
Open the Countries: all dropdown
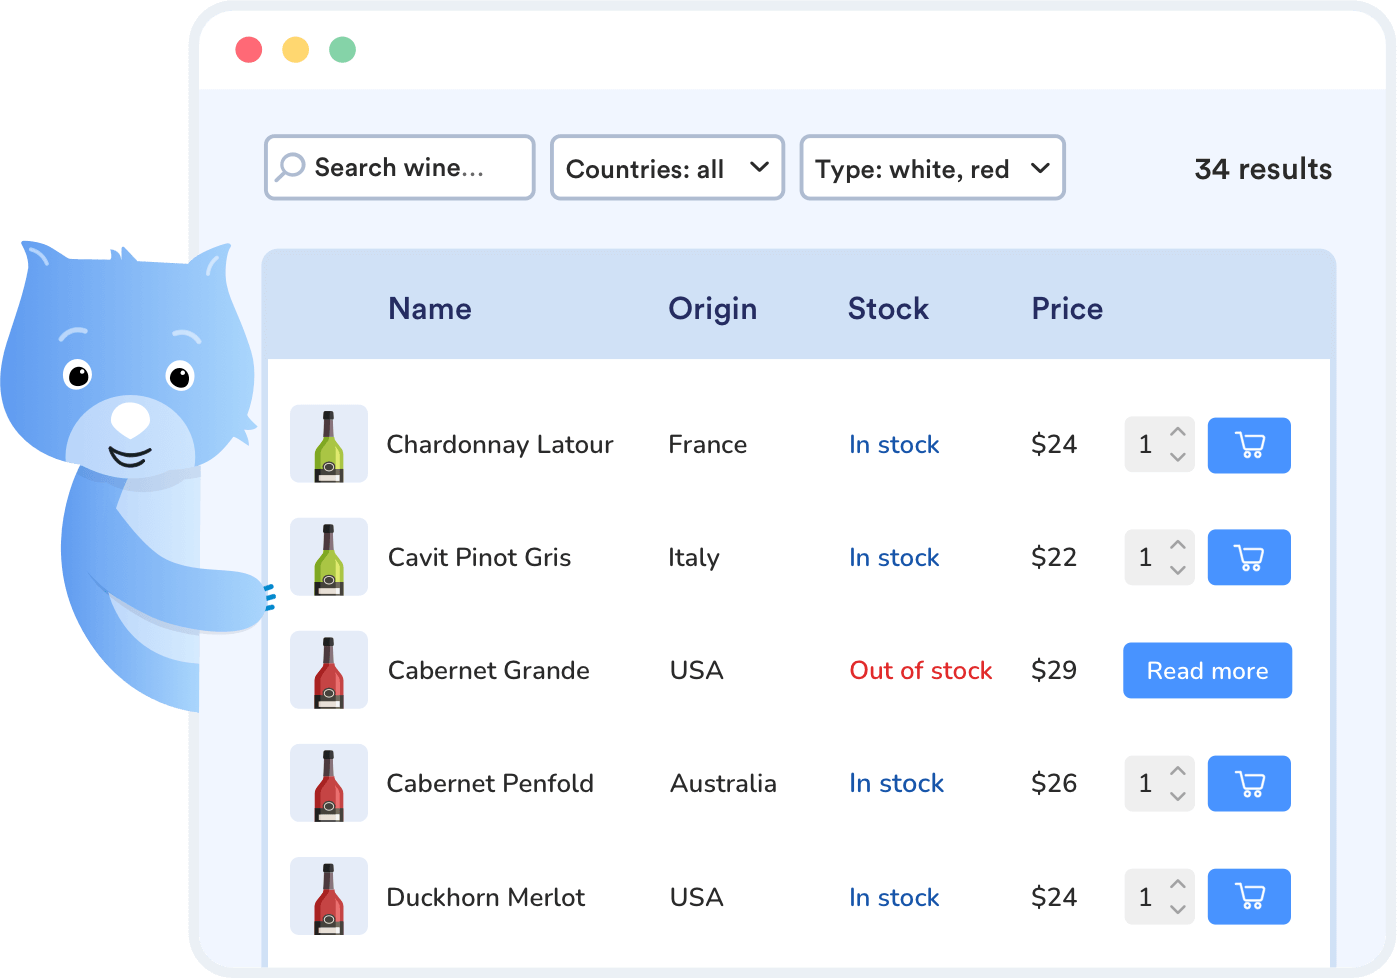667,168
